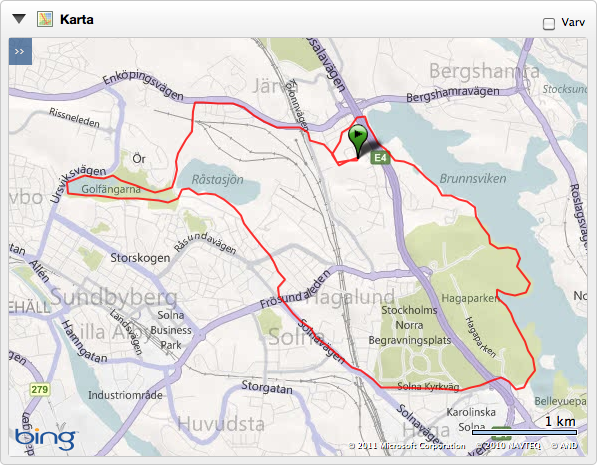Enable the Varv checkbox
The height and width of the screenshot is (466, 597).
[549, 24]
